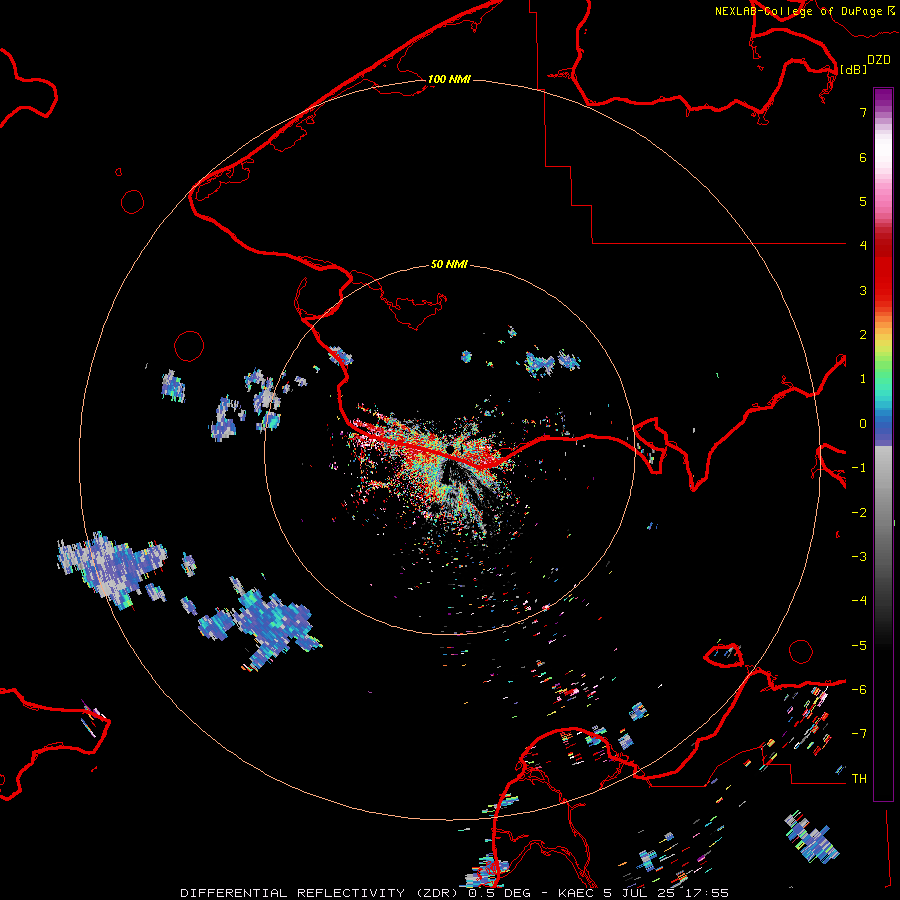The height and width of the screenshot is (900, 900).
Task: Click the 2 tick label on the scale
Action: [x=863, y=335]
